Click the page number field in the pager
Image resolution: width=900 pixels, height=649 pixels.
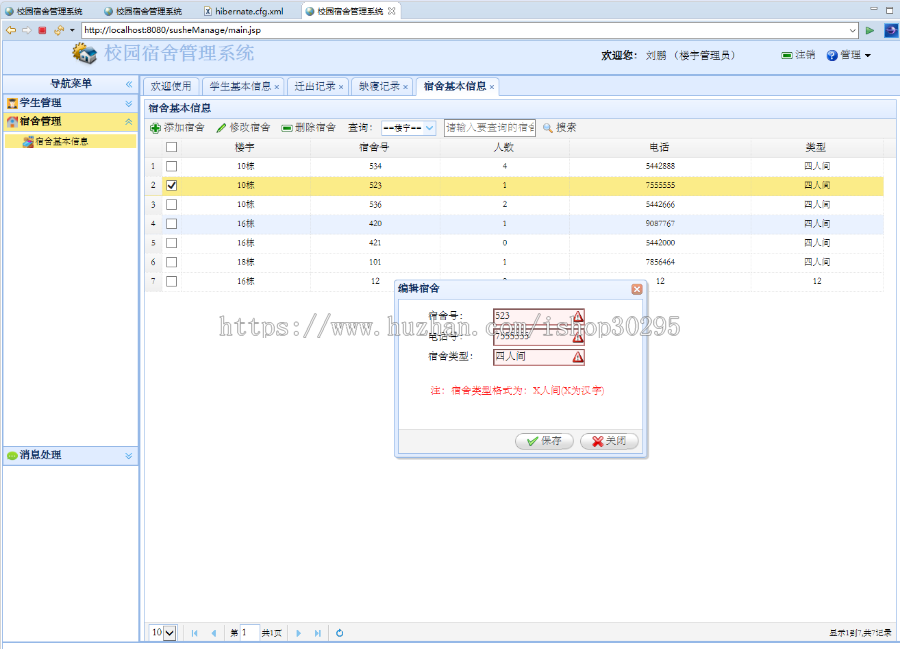click(x=250, y=633)
